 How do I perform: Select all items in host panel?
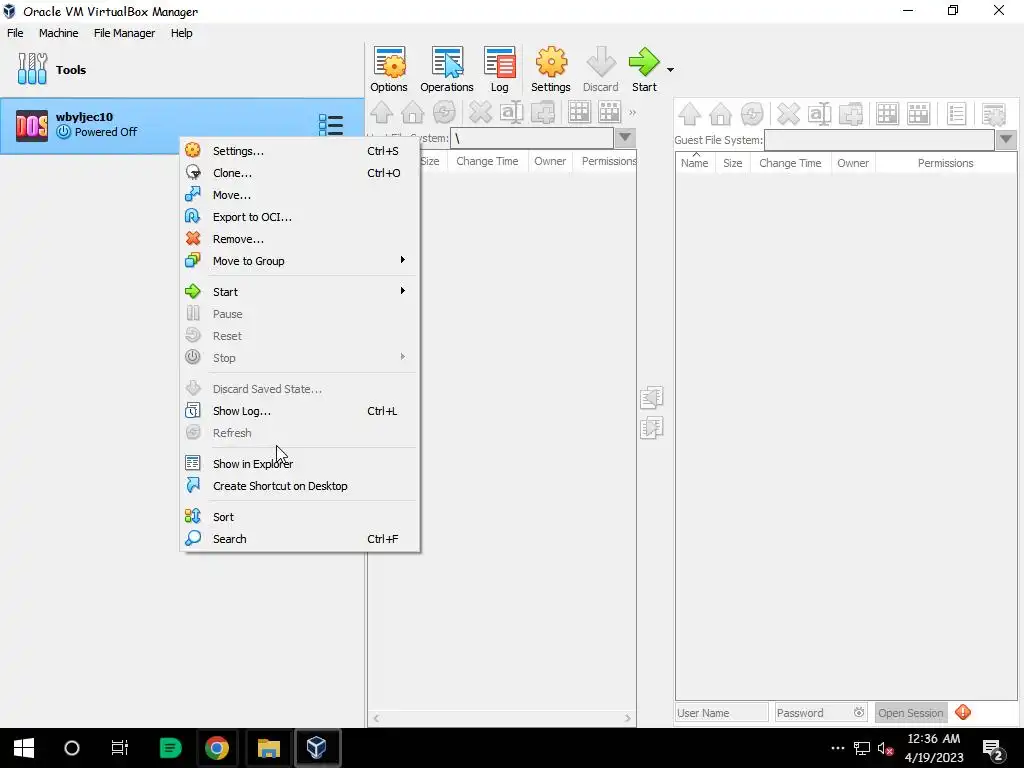point(579,112)
